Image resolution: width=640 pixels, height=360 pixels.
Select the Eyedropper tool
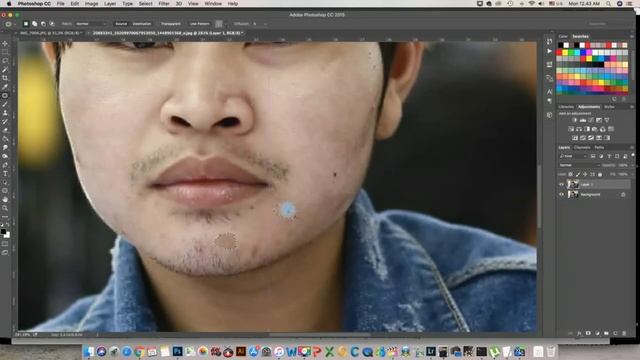click(5, 87)
